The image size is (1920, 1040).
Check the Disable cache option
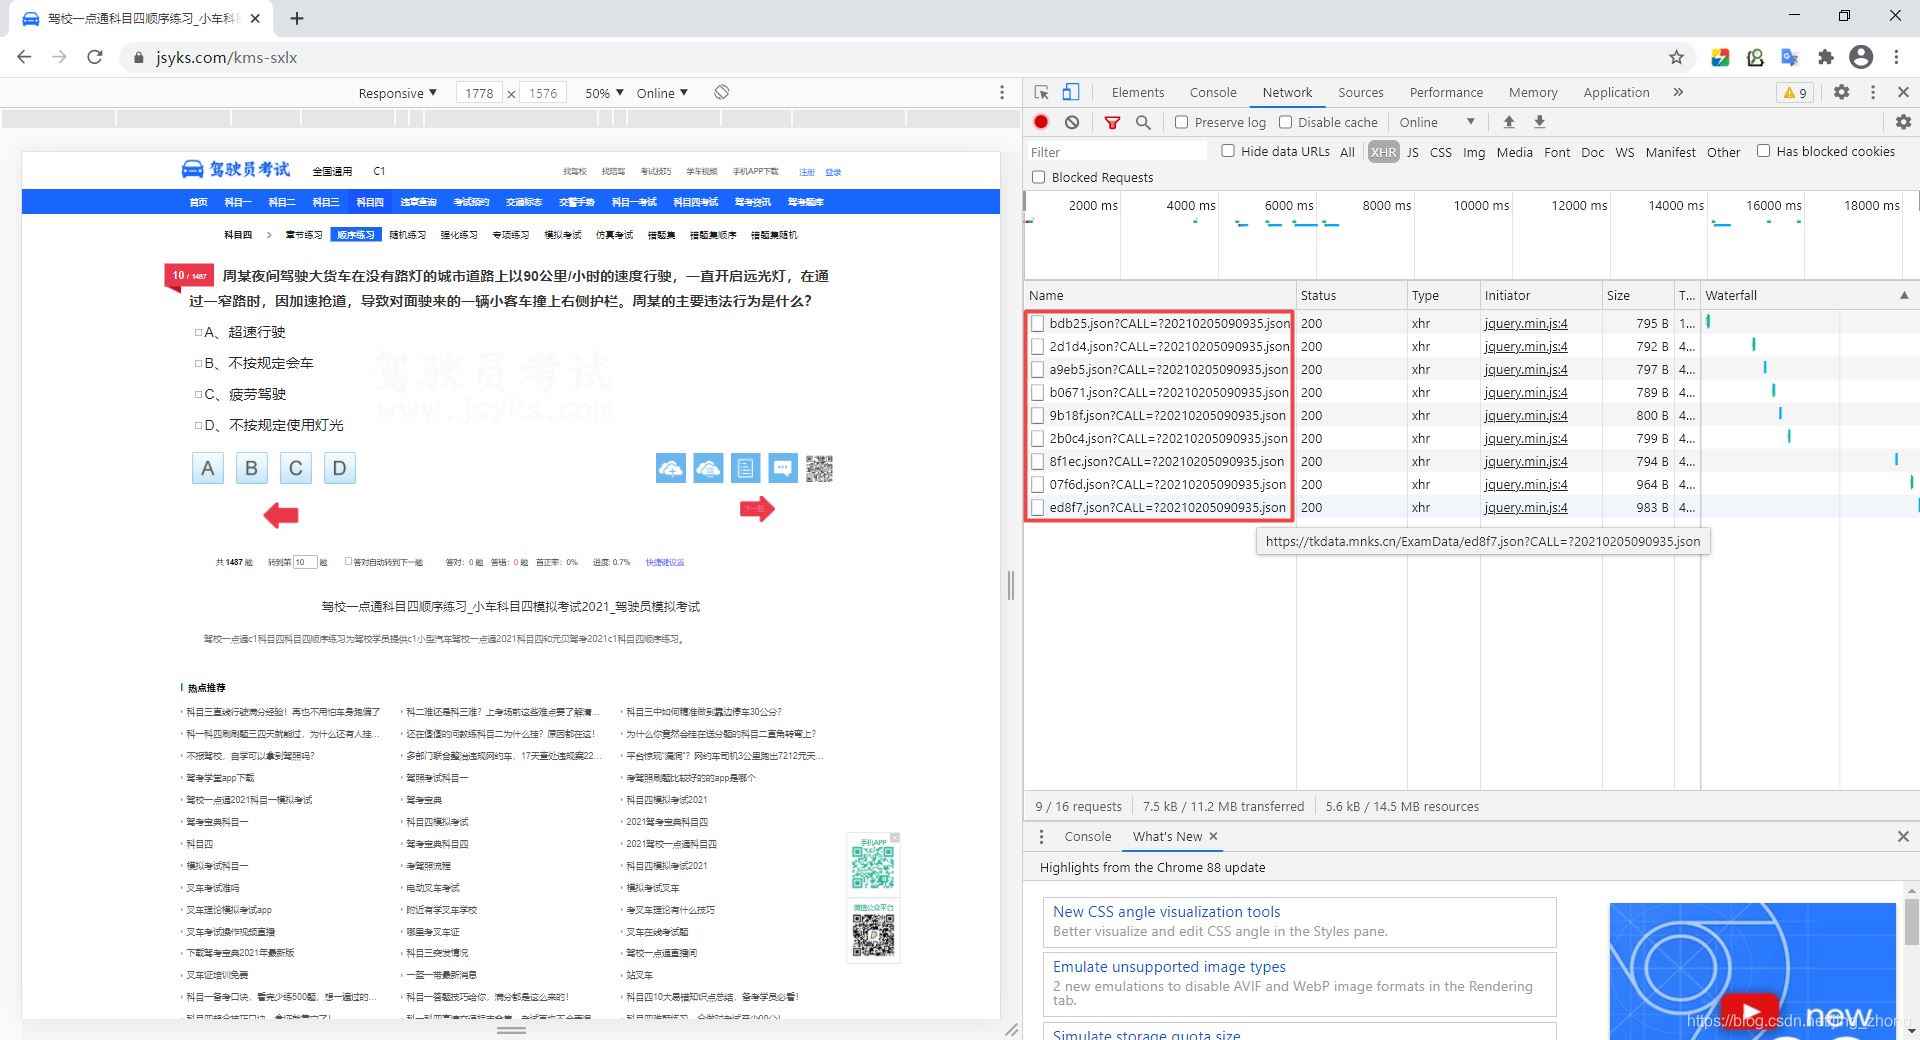pyautogui.click(x=1286, y=122)
